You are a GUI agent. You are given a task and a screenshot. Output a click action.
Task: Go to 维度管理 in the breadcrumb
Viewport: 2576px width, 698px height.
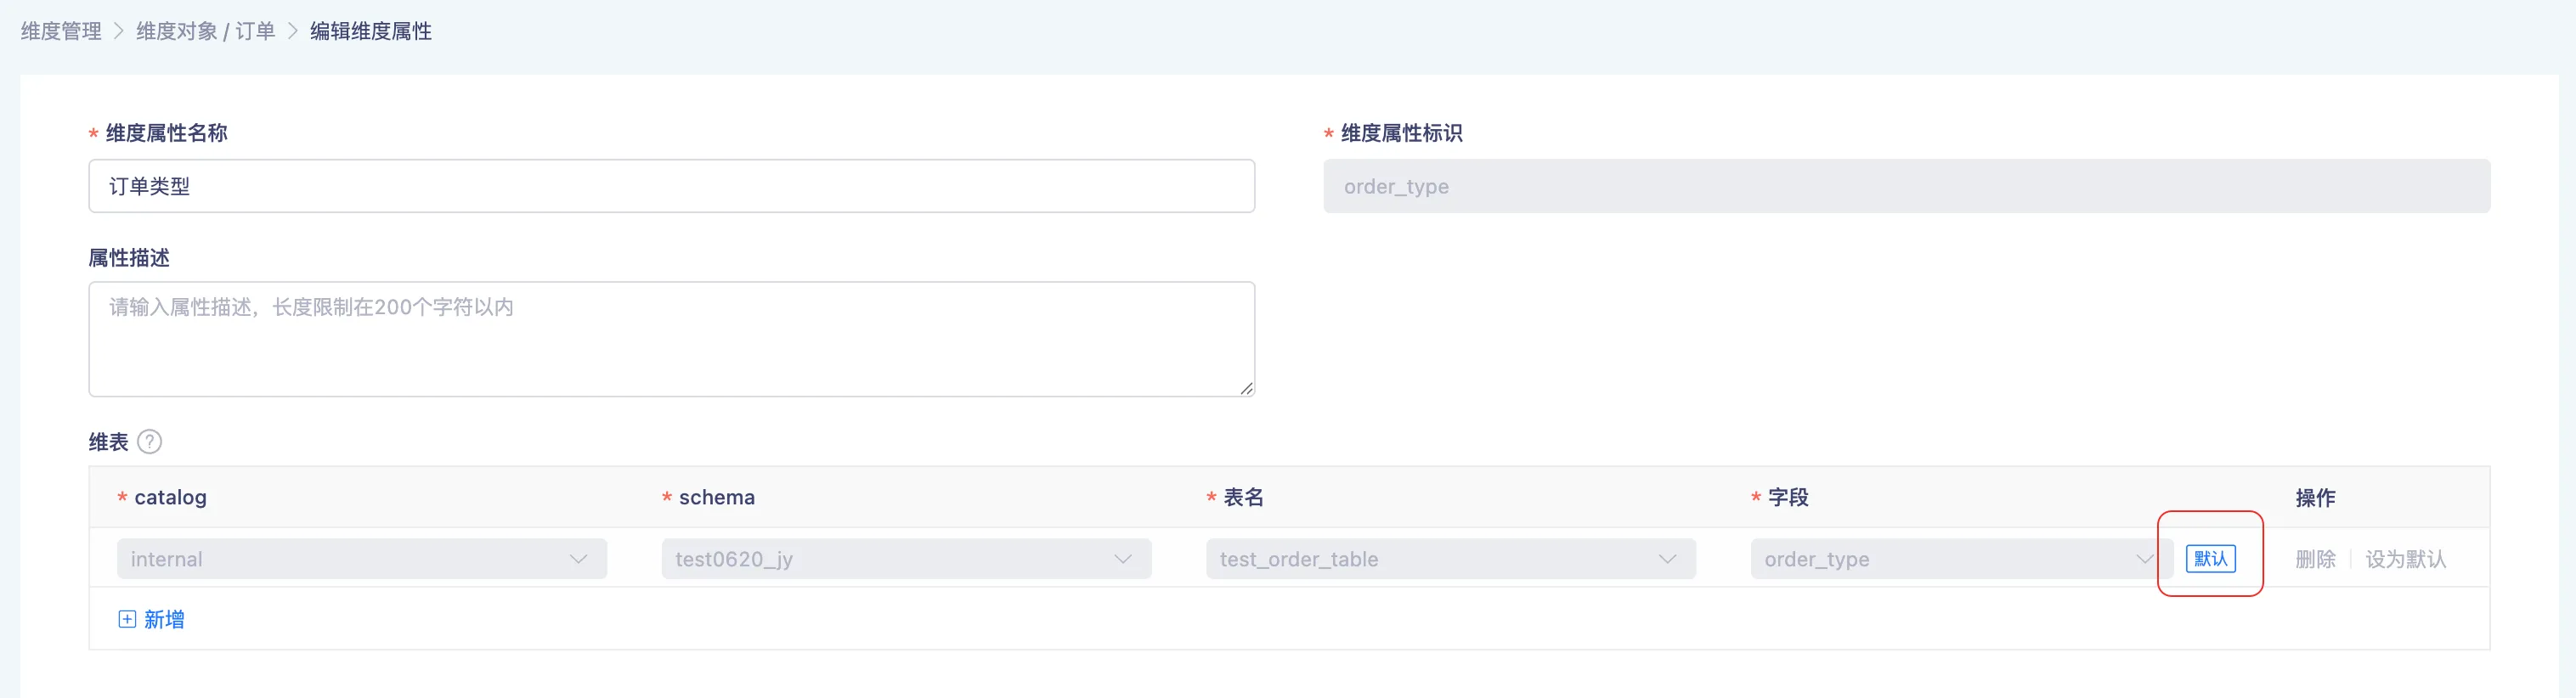[x=61, y=31]
